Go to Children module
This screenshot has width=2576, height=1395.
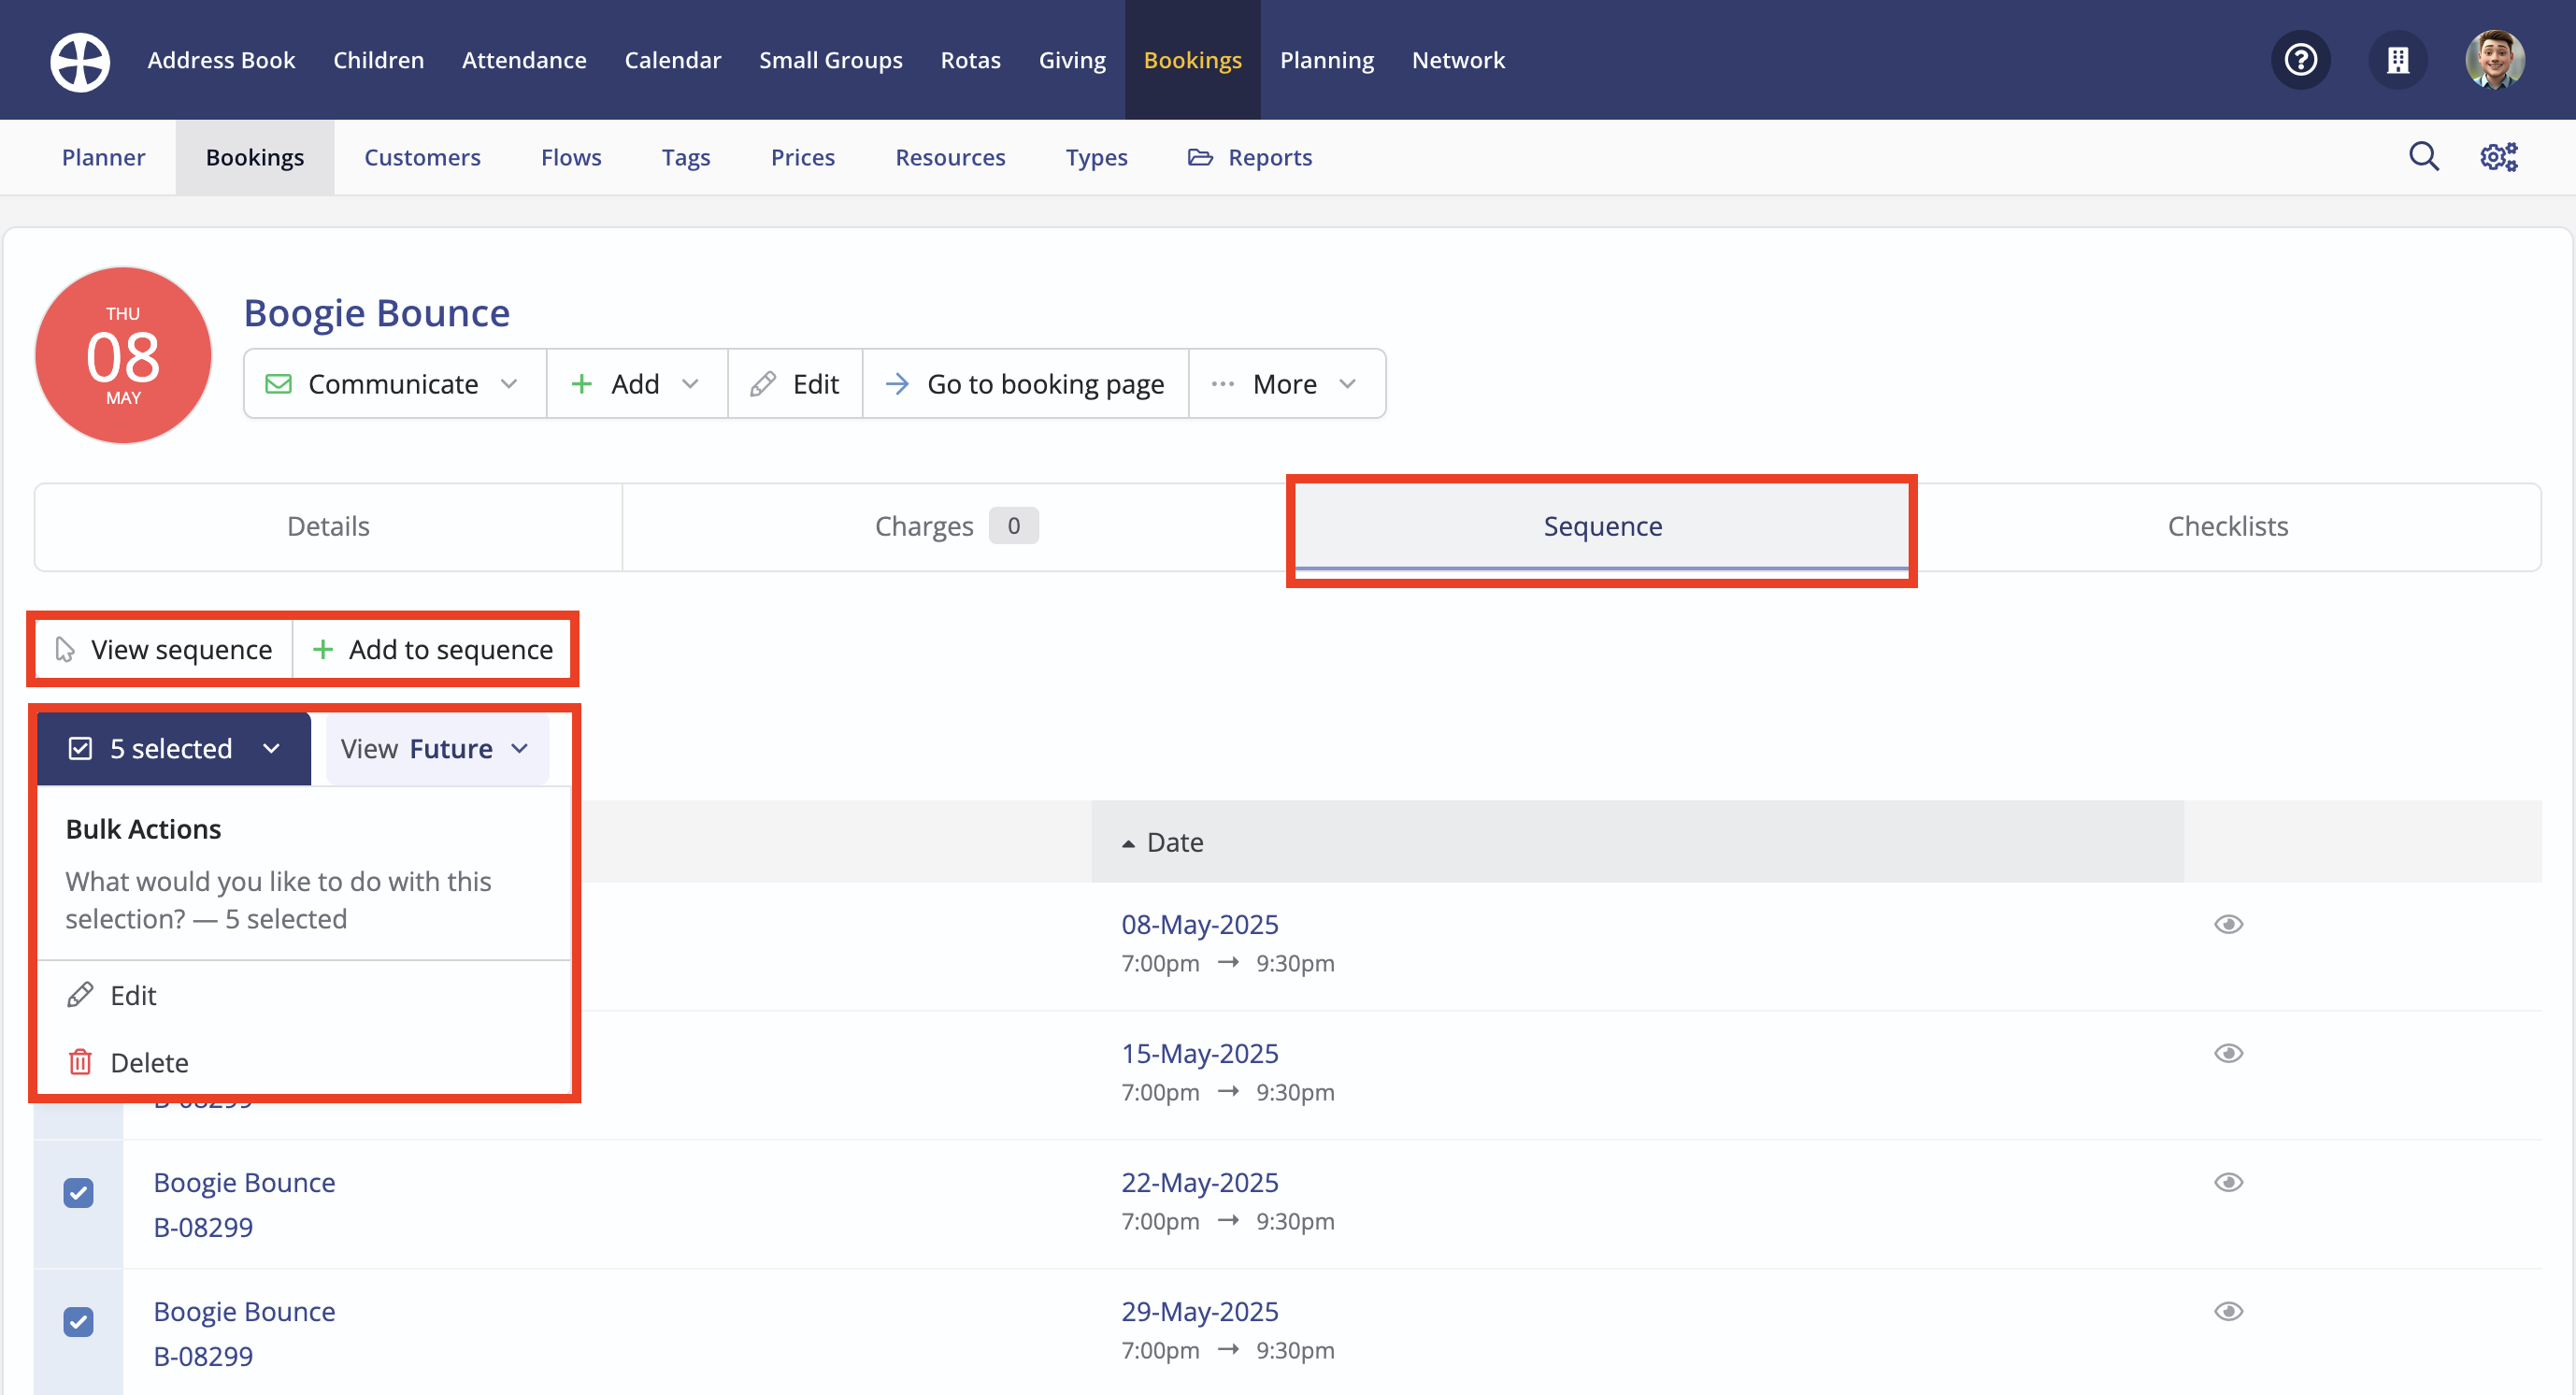point(378,60)
